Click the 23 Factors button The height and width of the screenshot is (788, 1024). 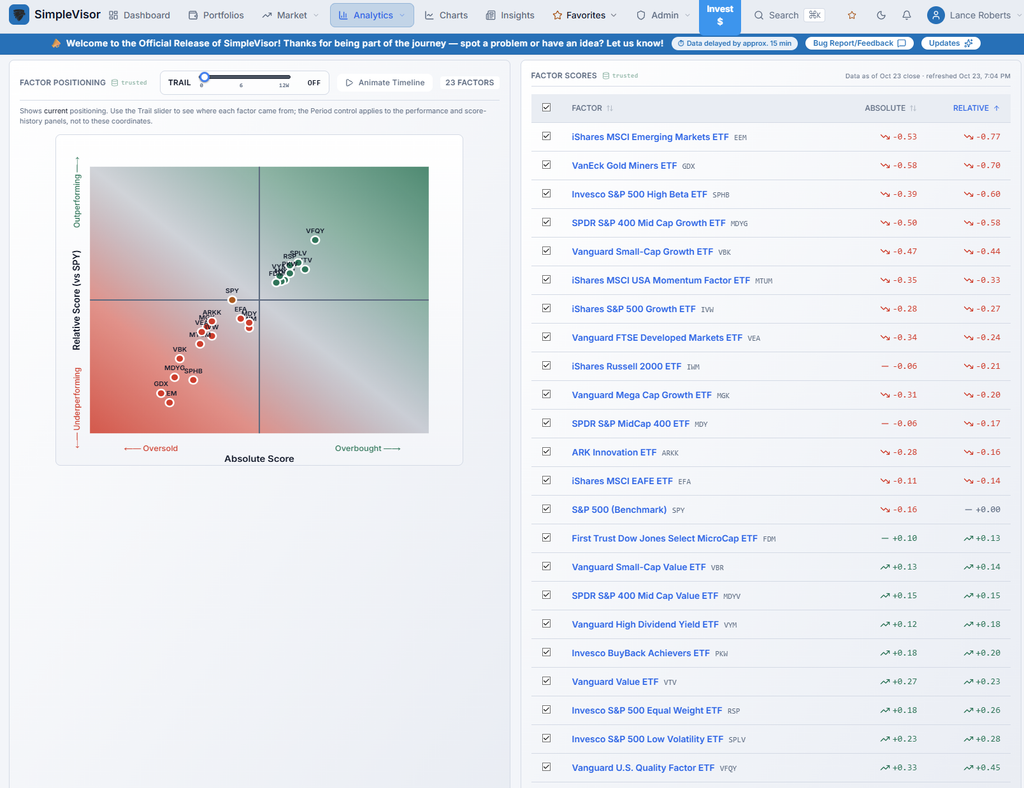tap(470, 83)
